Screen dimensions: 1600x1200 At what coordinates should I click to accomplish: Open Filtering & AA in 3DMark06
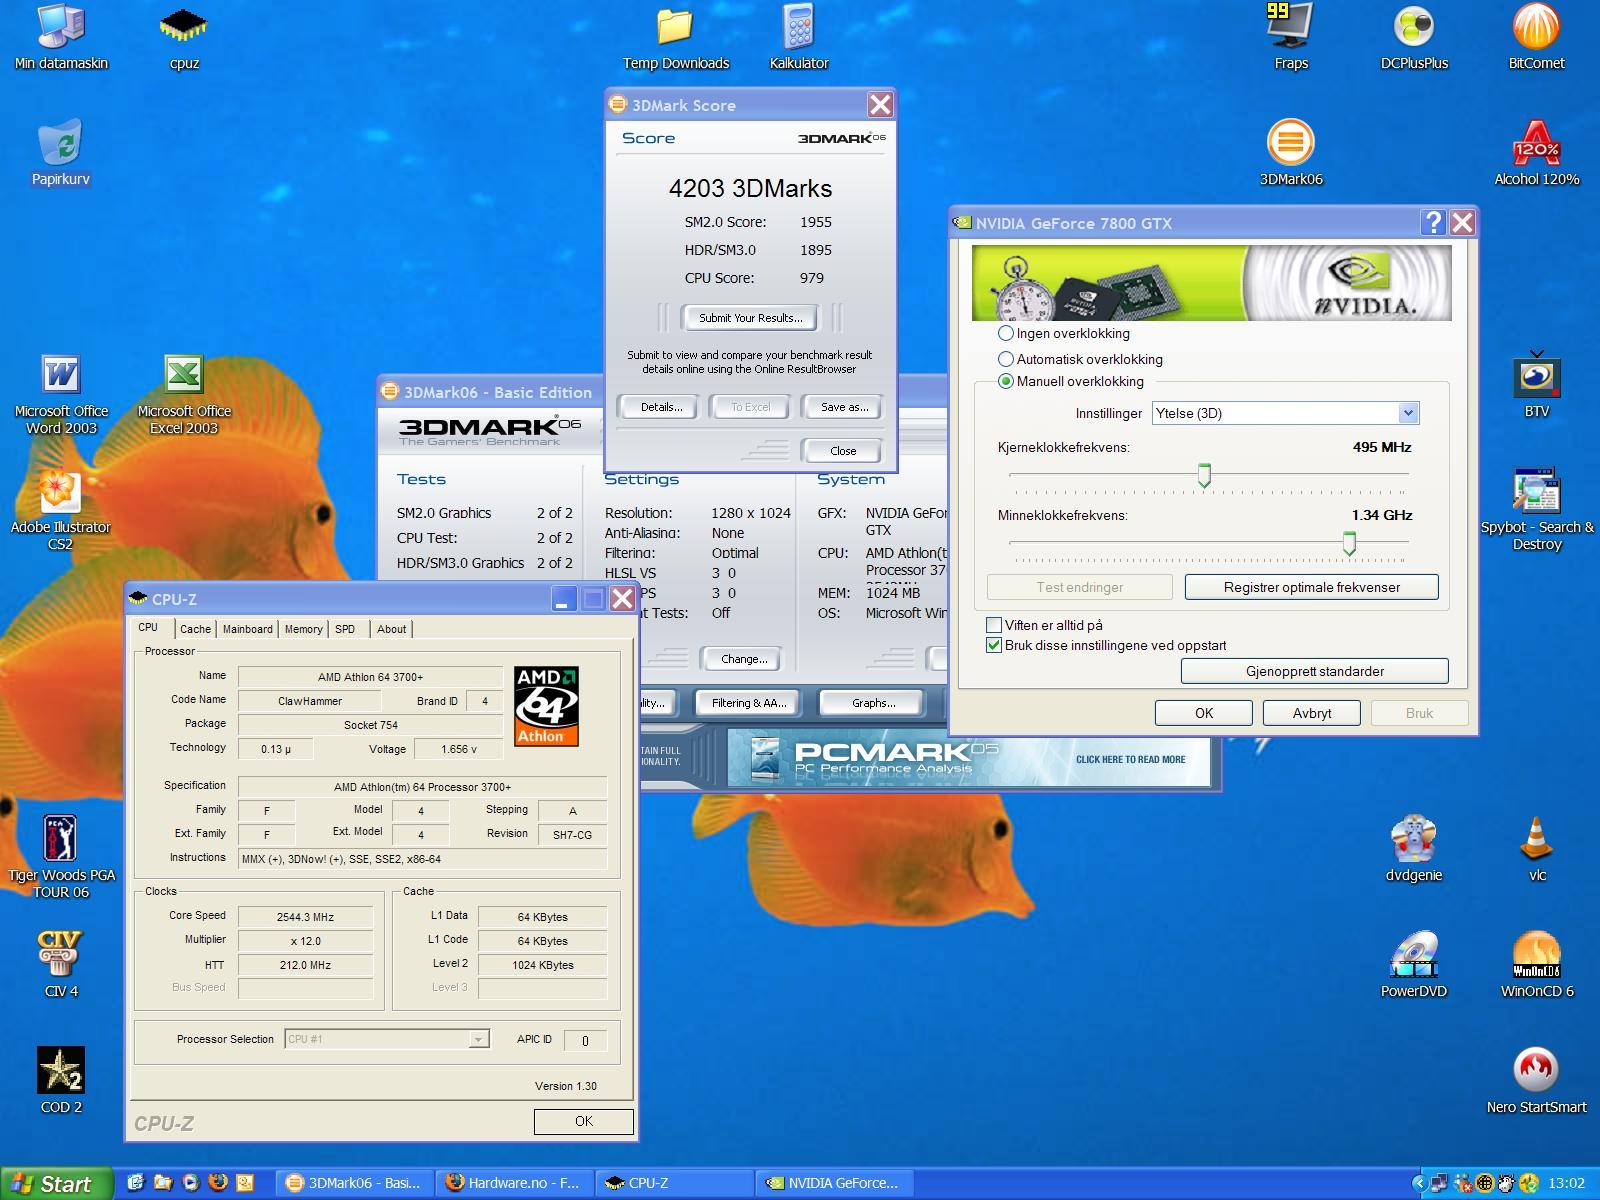tap(749, 703)
